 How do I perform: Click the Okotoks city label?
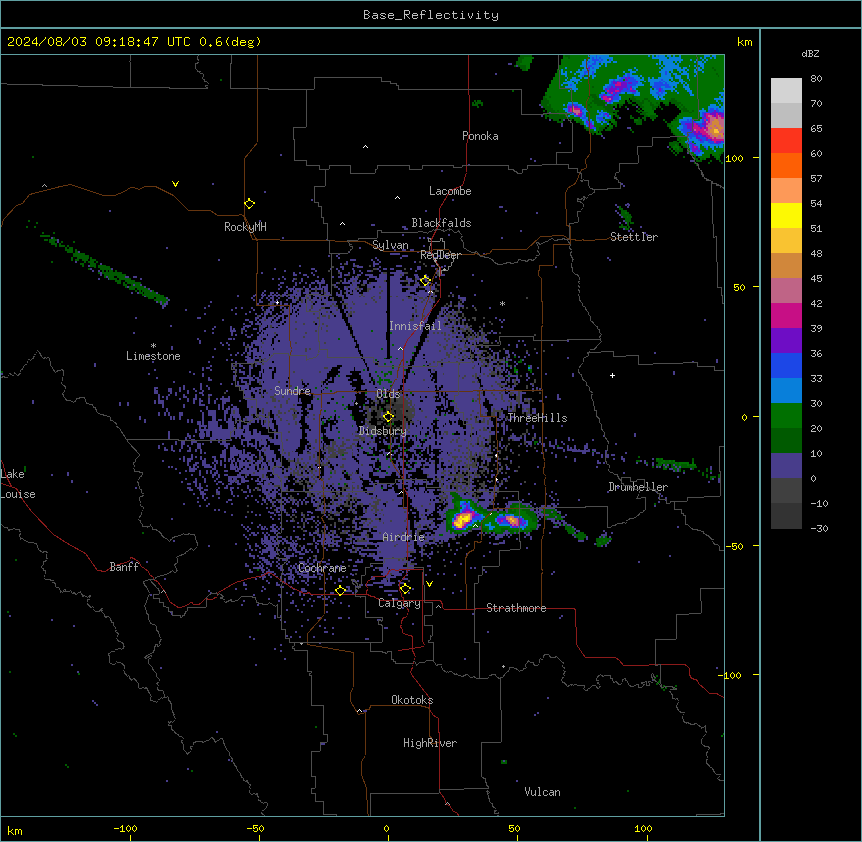coord(412,700)
